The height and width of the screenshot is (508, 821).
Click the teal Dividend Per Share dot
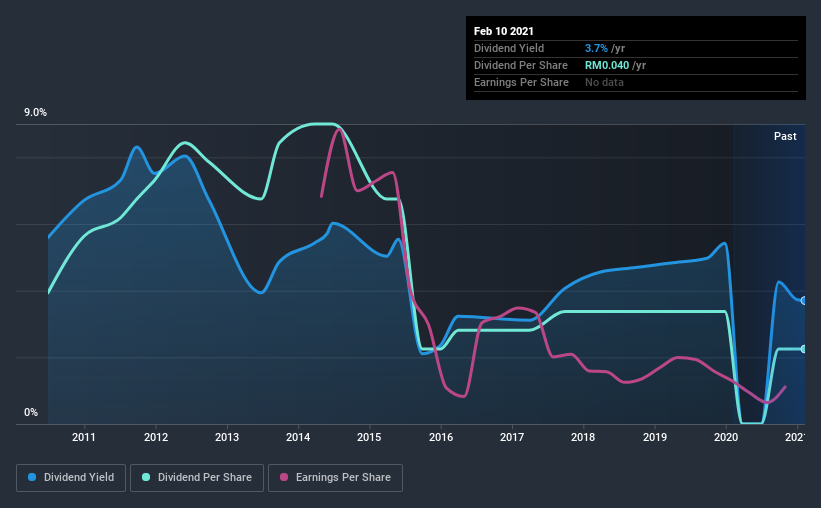146,477
